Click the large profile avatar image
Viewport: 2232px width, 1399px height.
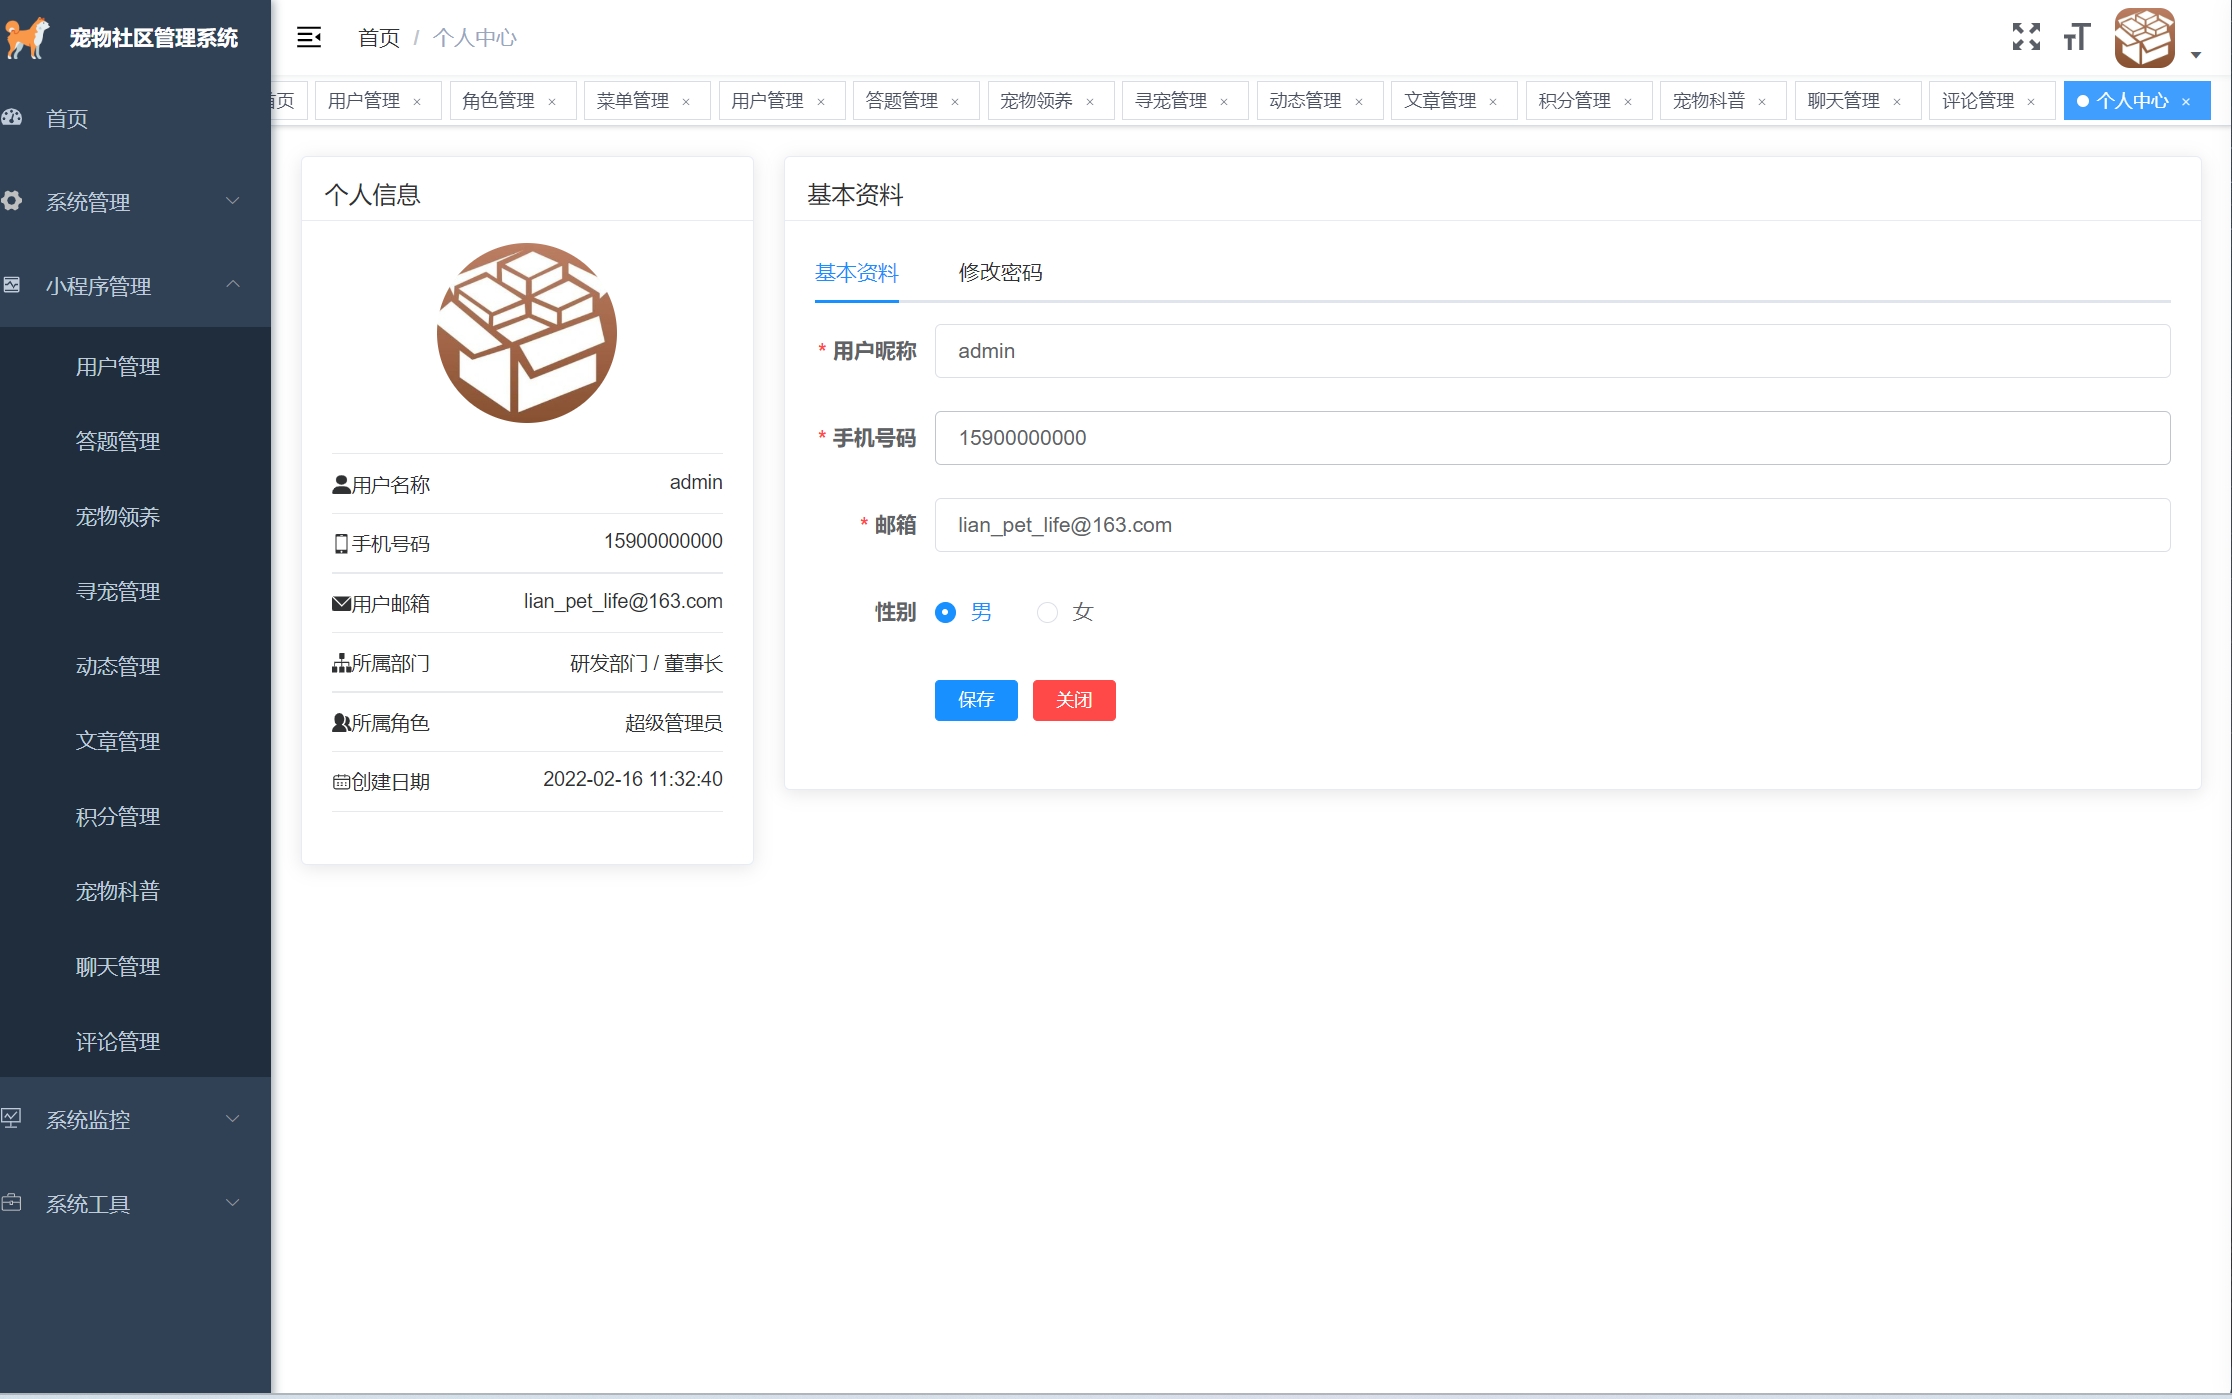pos(527,332)
